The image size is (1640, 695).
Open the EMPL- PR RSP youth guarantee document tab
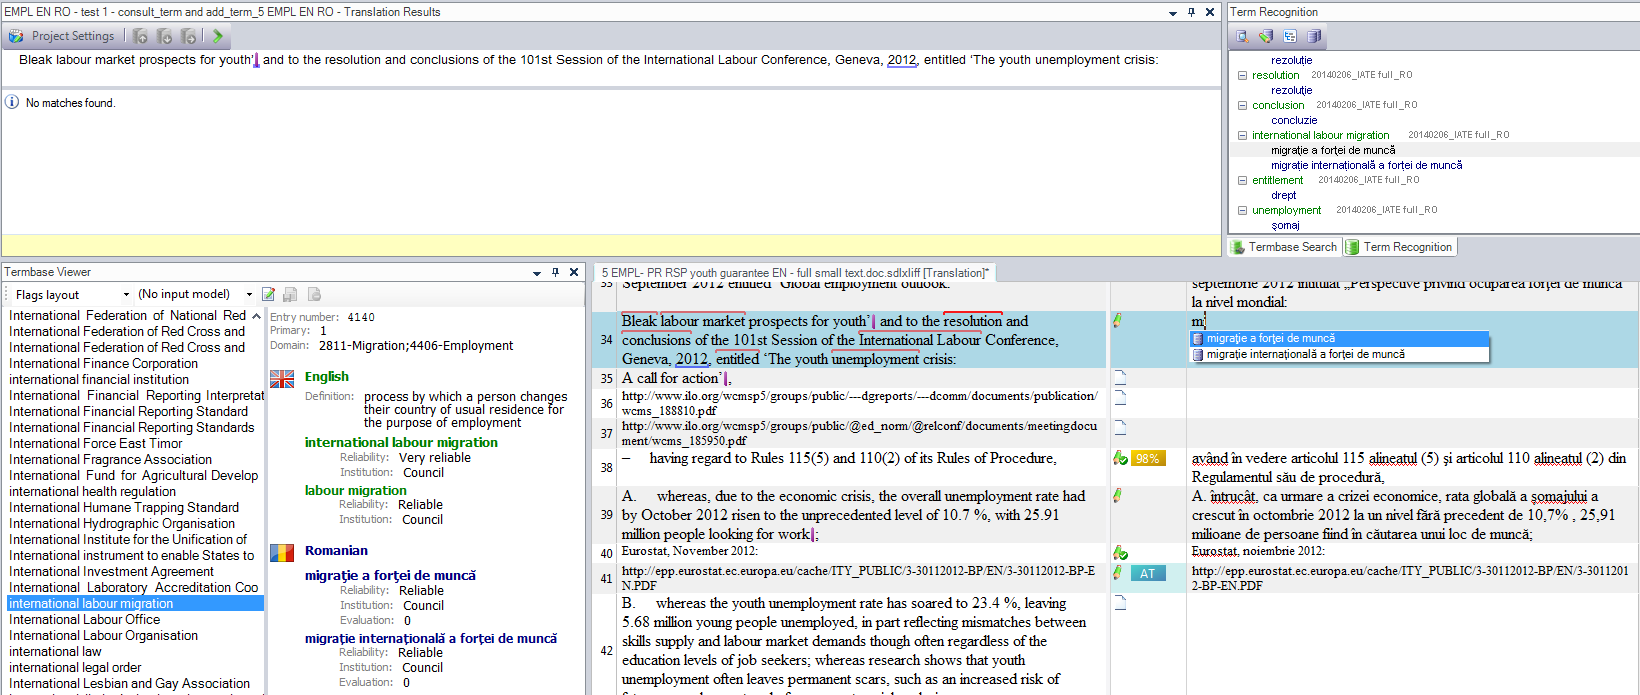(795, 272)
